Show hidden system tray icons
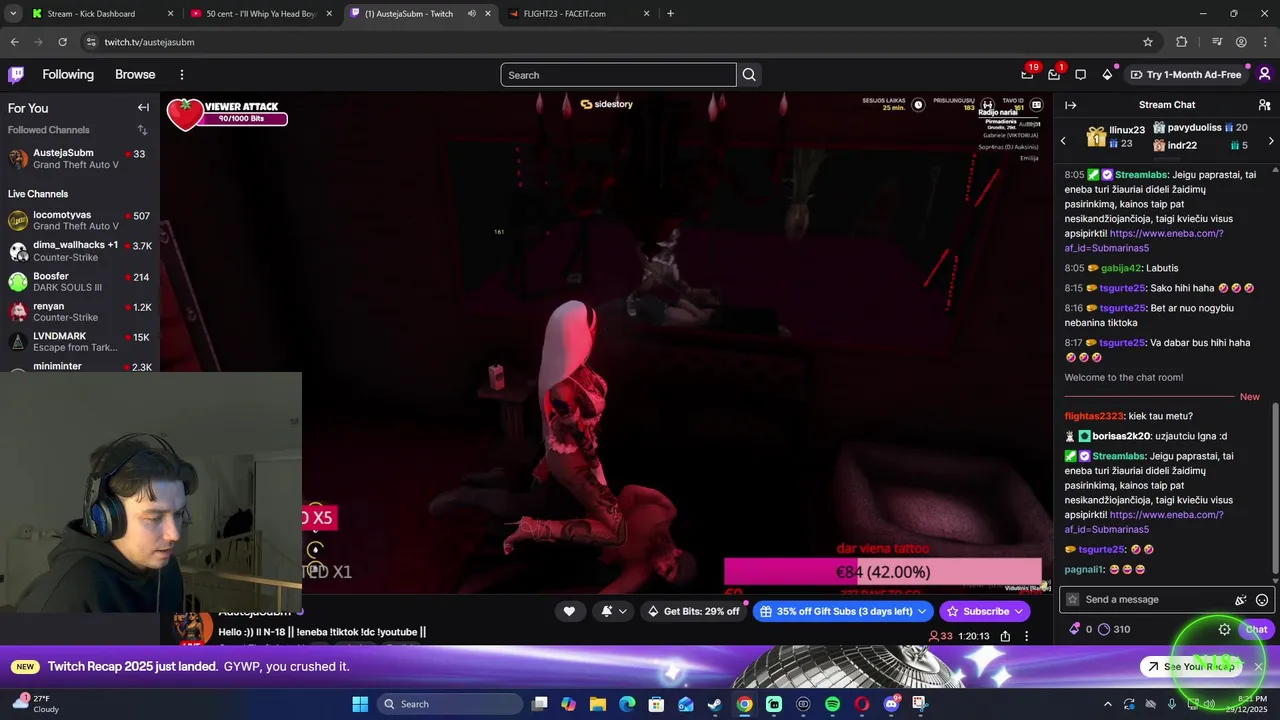This screenshot has height=720, width=1280. [x=1107, y=704]
